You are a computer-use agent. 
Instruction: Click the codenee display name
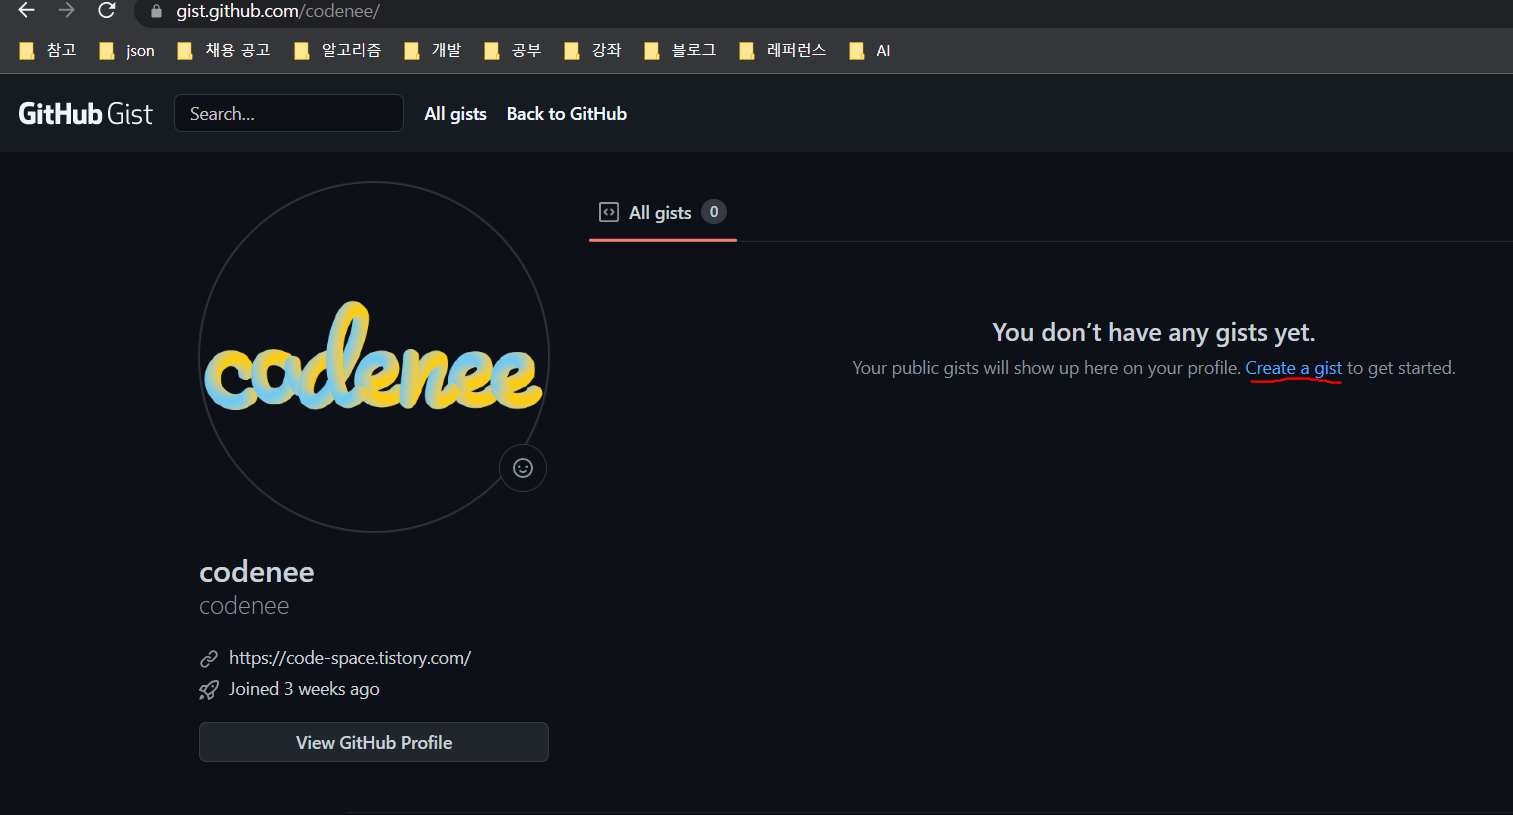point(257,572)
